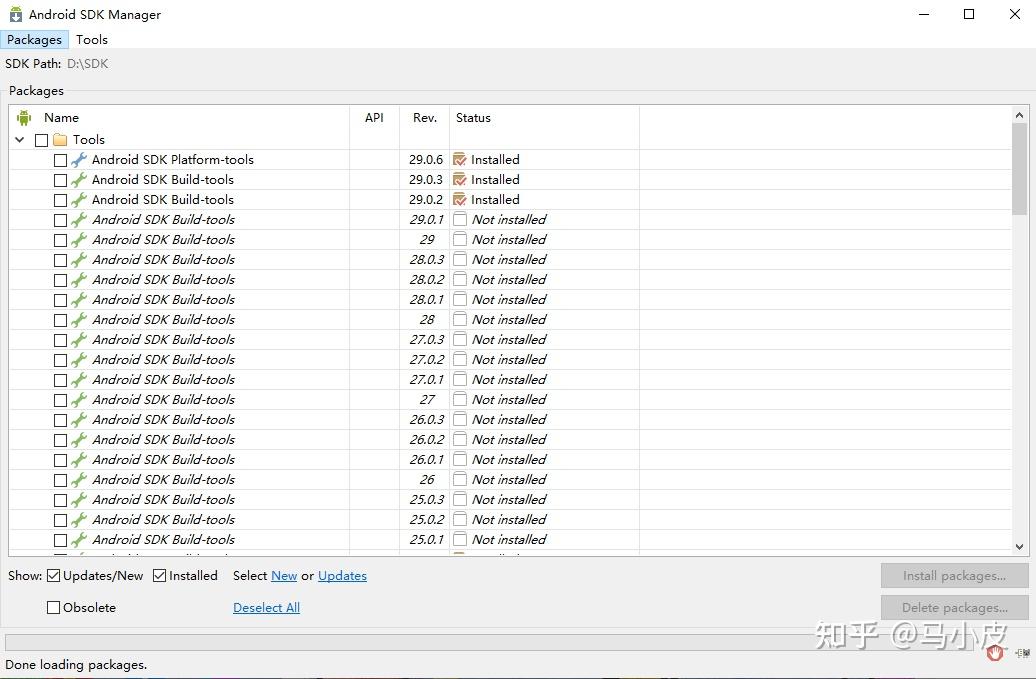Viewport: 1036px width, 679px height.
Task: Click wrench icon of Build-tools rev 29
Action: point(79,240)
